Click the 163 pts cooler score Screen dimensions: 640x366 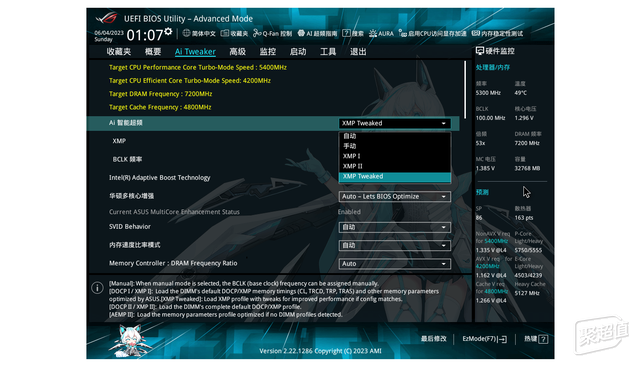click(x=524, y=218)
